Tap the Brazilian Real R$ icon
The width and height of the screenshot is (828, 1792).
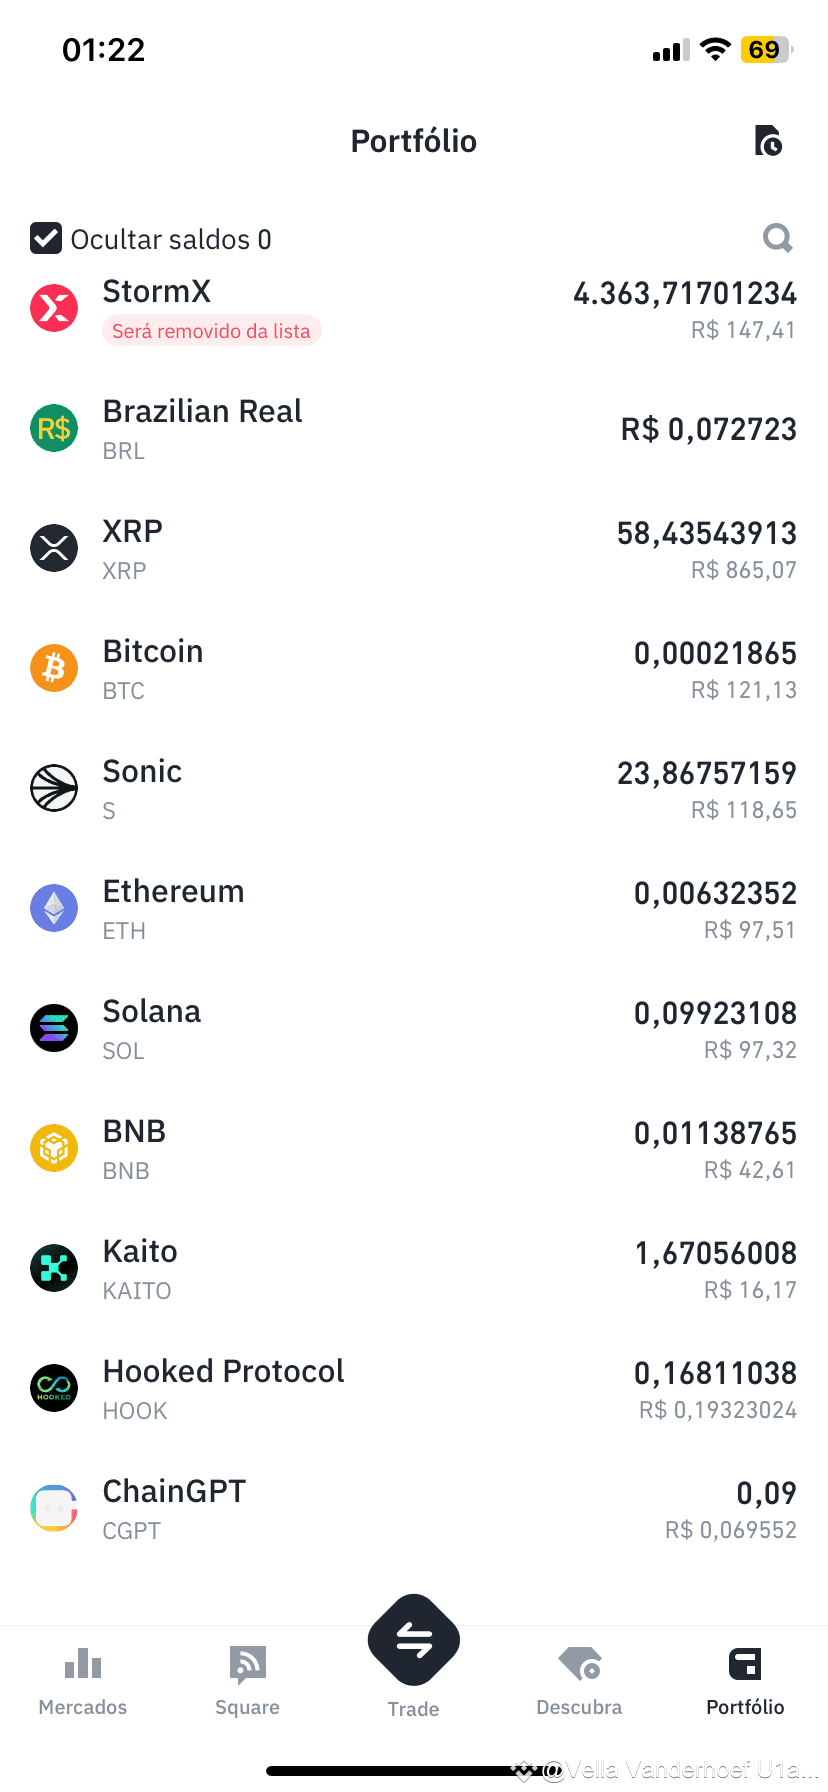click(54, 428)
